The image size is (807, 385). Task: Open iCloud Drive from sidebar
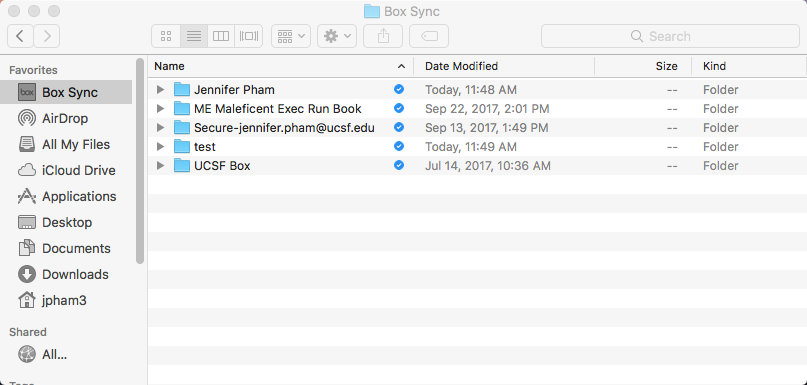click(66, 170)
